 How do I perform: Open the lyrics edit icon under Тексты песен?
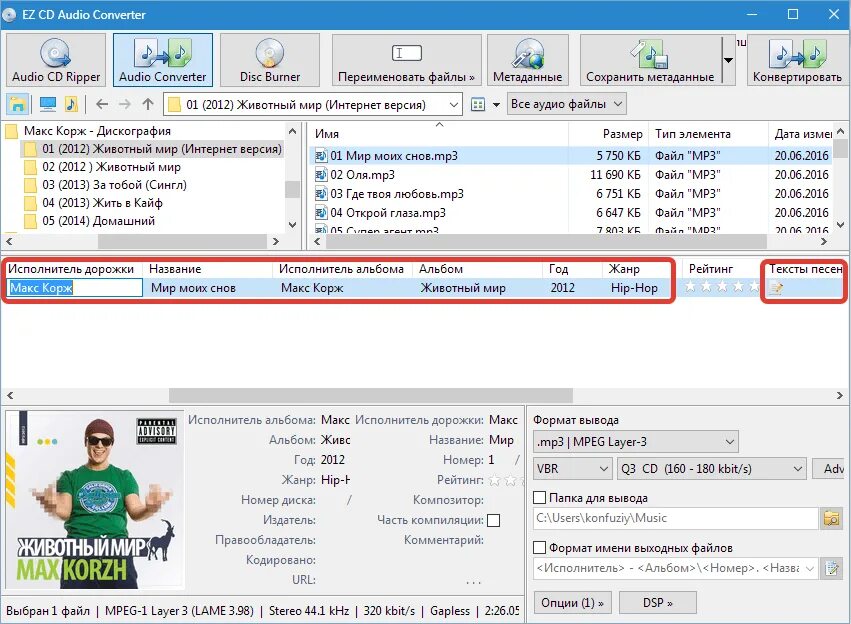click(776, 288)
